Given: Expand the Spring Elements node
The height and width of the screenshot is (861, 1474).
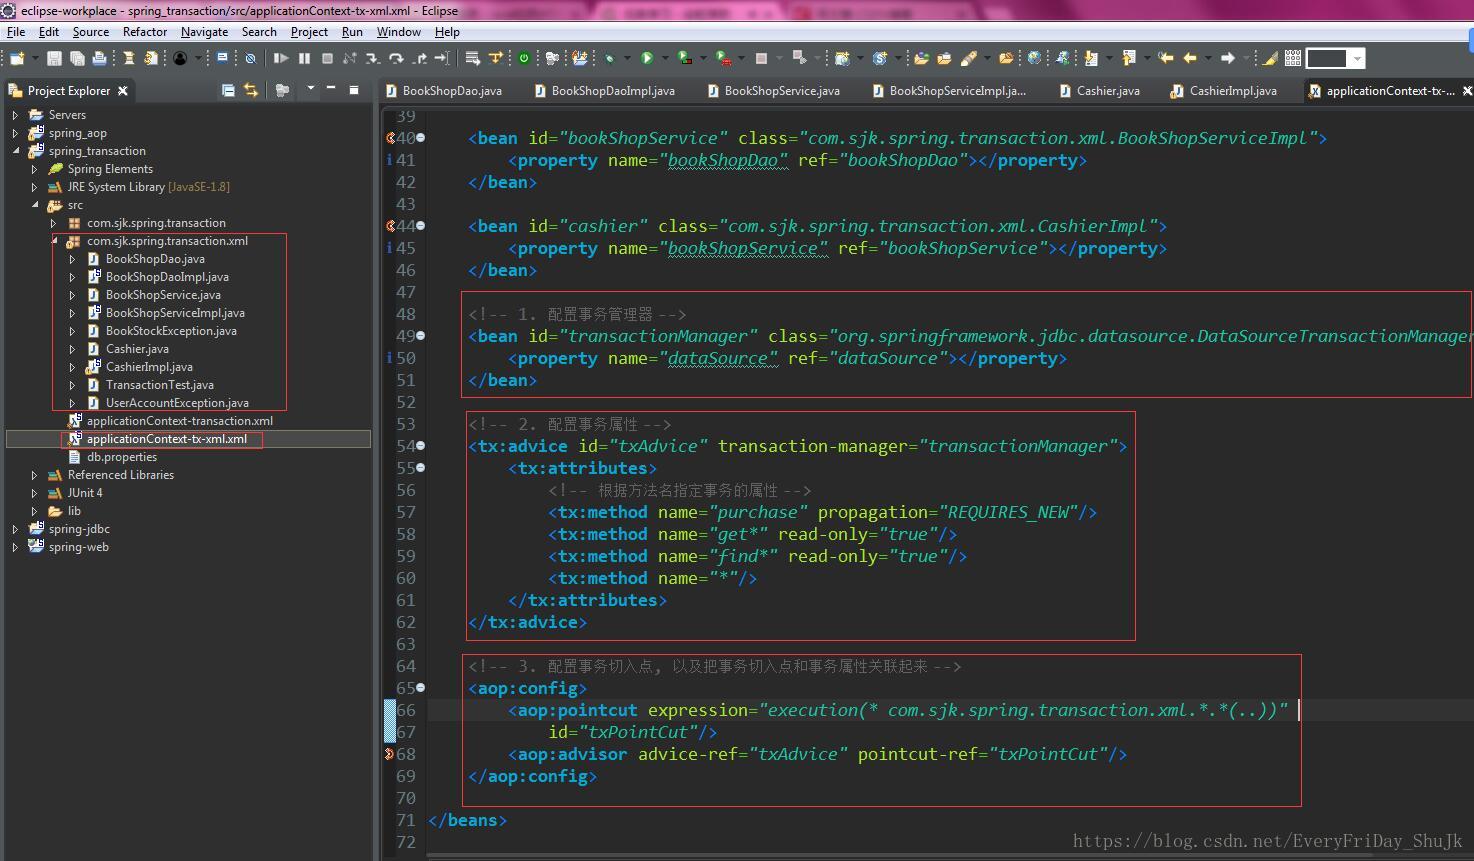Looking at the screenshot, I should pyautogui.click(x=34, y=169).
